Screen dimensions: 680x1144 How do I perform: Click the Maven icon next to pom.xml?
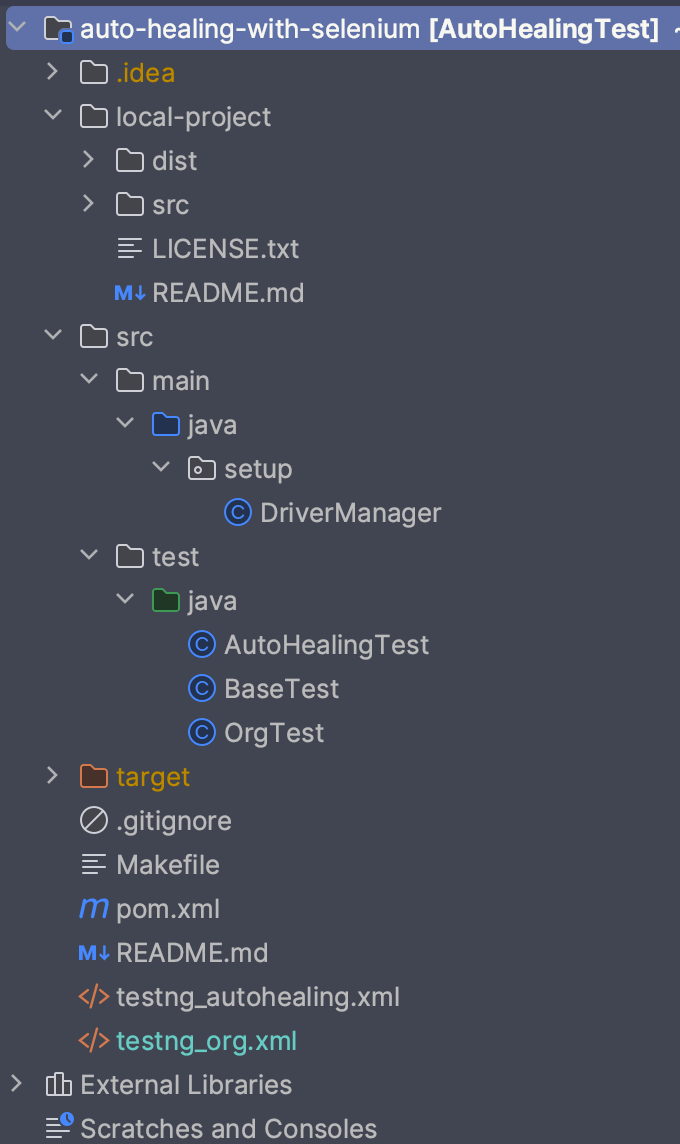(x=92, y=908)
